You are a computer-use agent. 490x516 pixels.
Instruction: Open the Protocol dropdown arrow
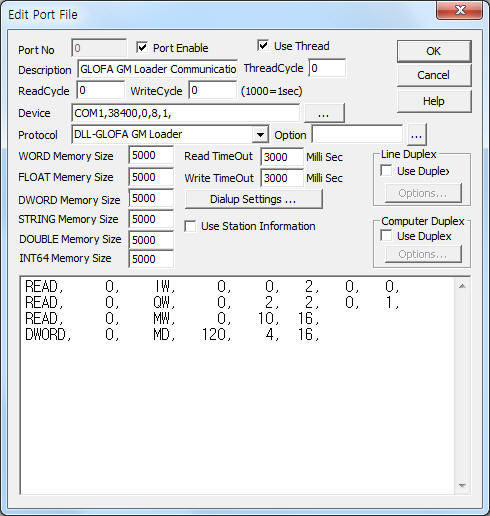260,135
